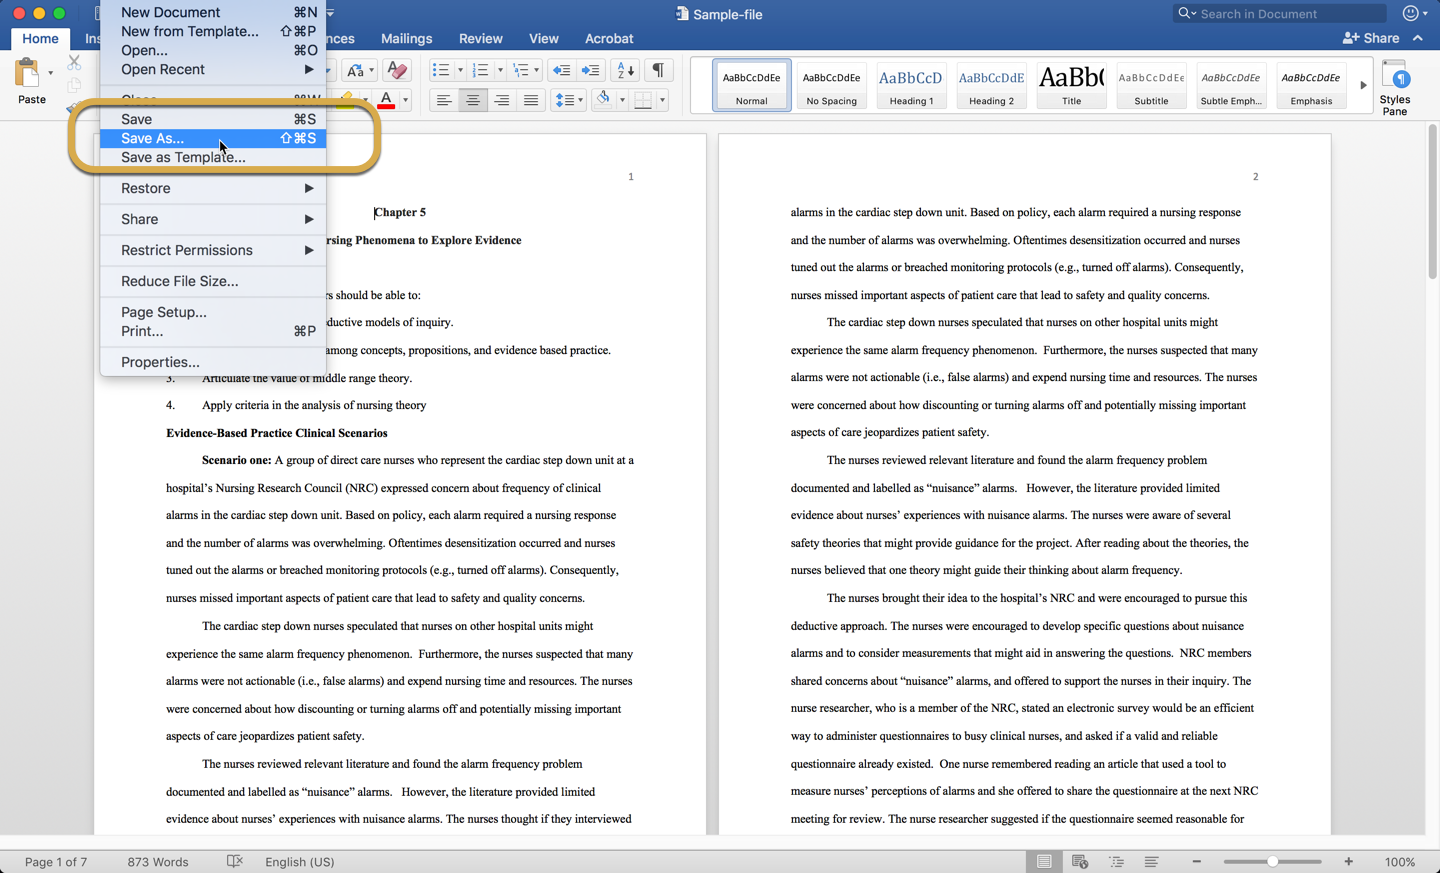Toggle justify text alignment
This screenshot has height=873, width=1440.
pos(531,100)
